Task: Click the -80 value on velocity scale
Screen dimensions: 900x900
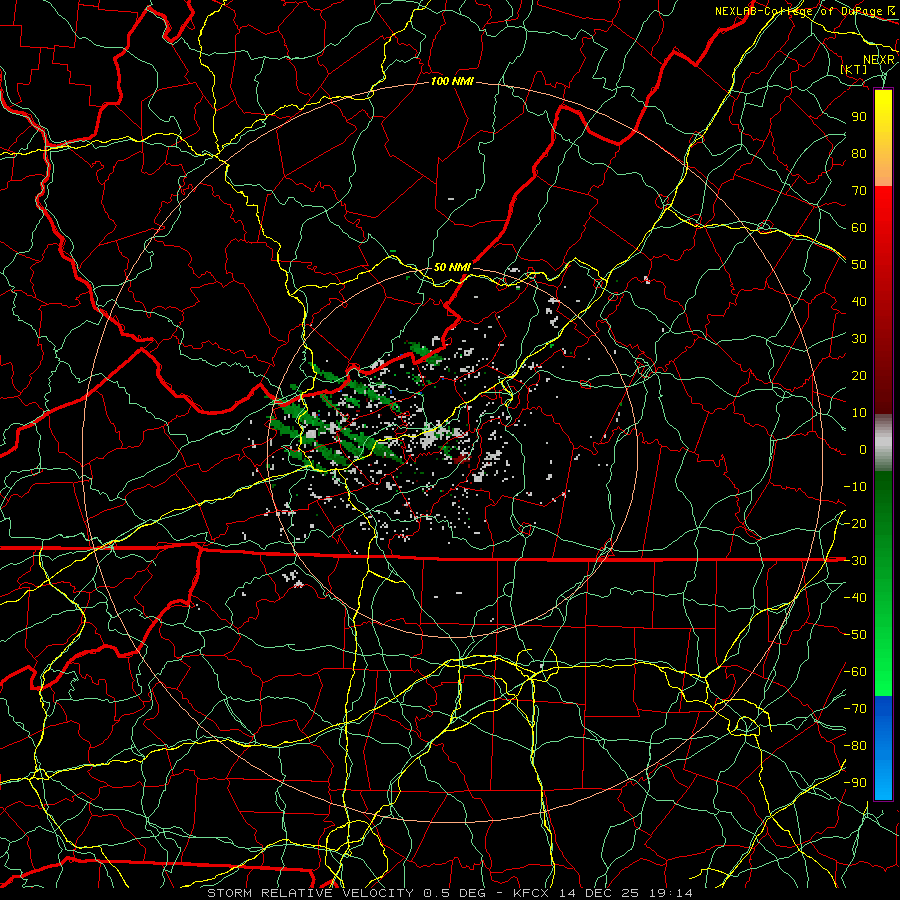Action: tap(855, 746)
